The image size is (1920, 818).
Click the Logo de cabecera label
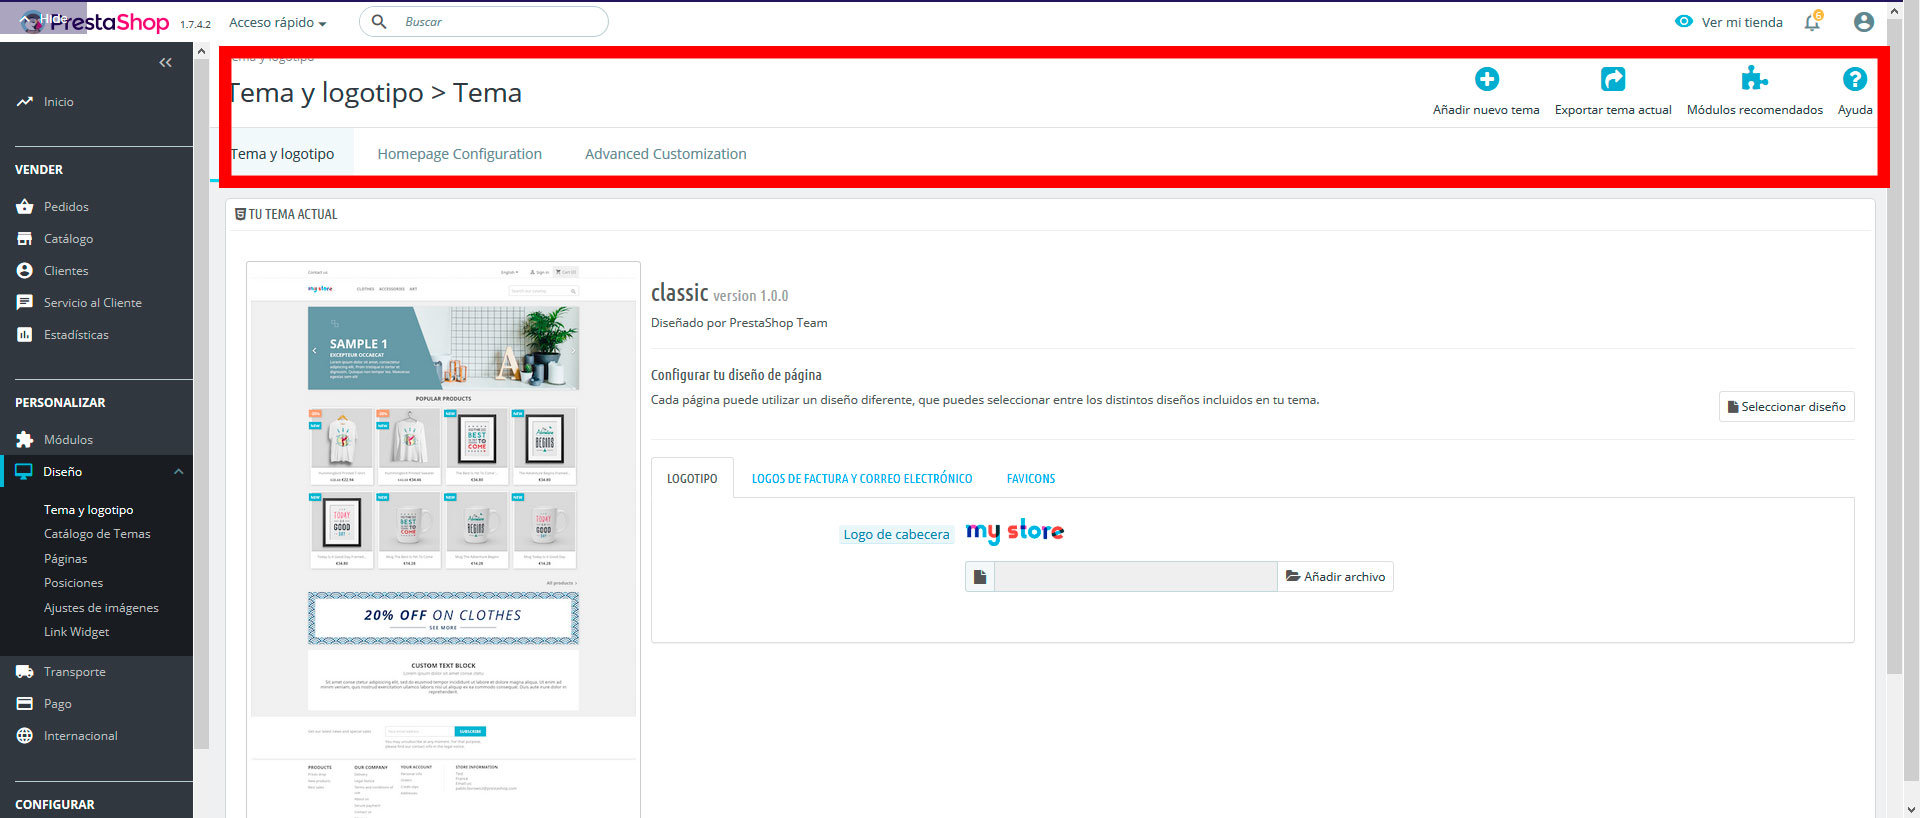[896, 535]
